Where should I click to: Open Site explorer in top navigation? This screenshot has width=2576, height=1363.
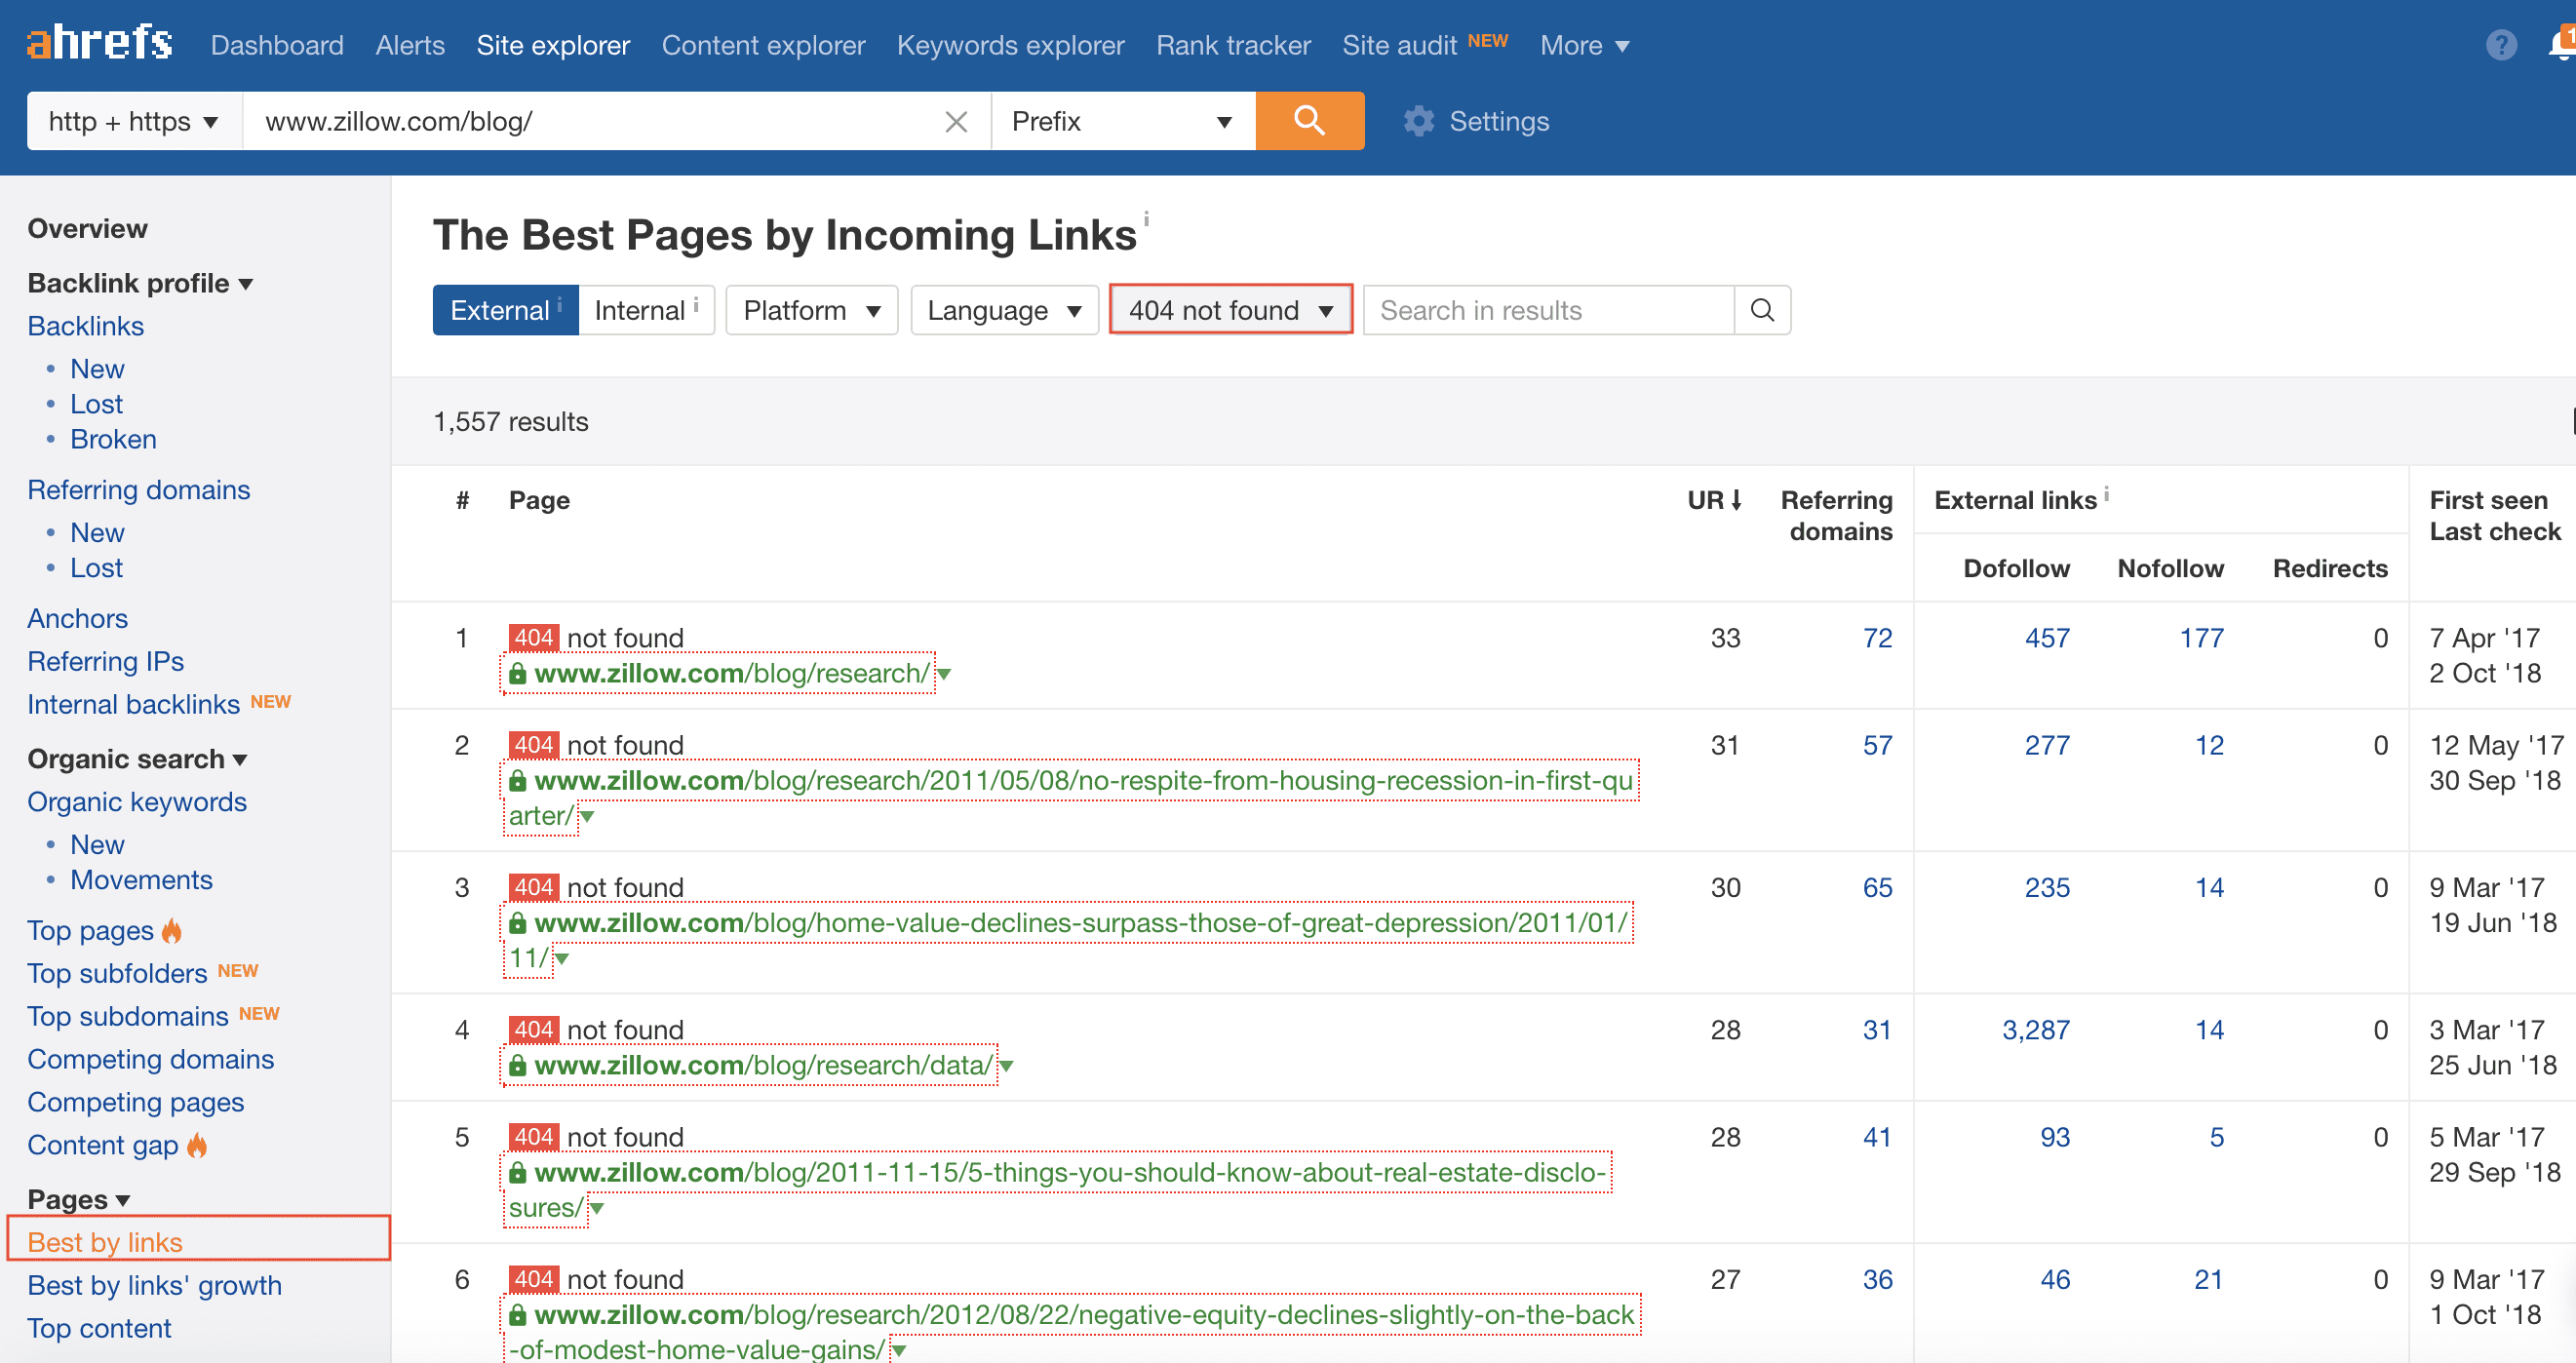coord(553,45)
